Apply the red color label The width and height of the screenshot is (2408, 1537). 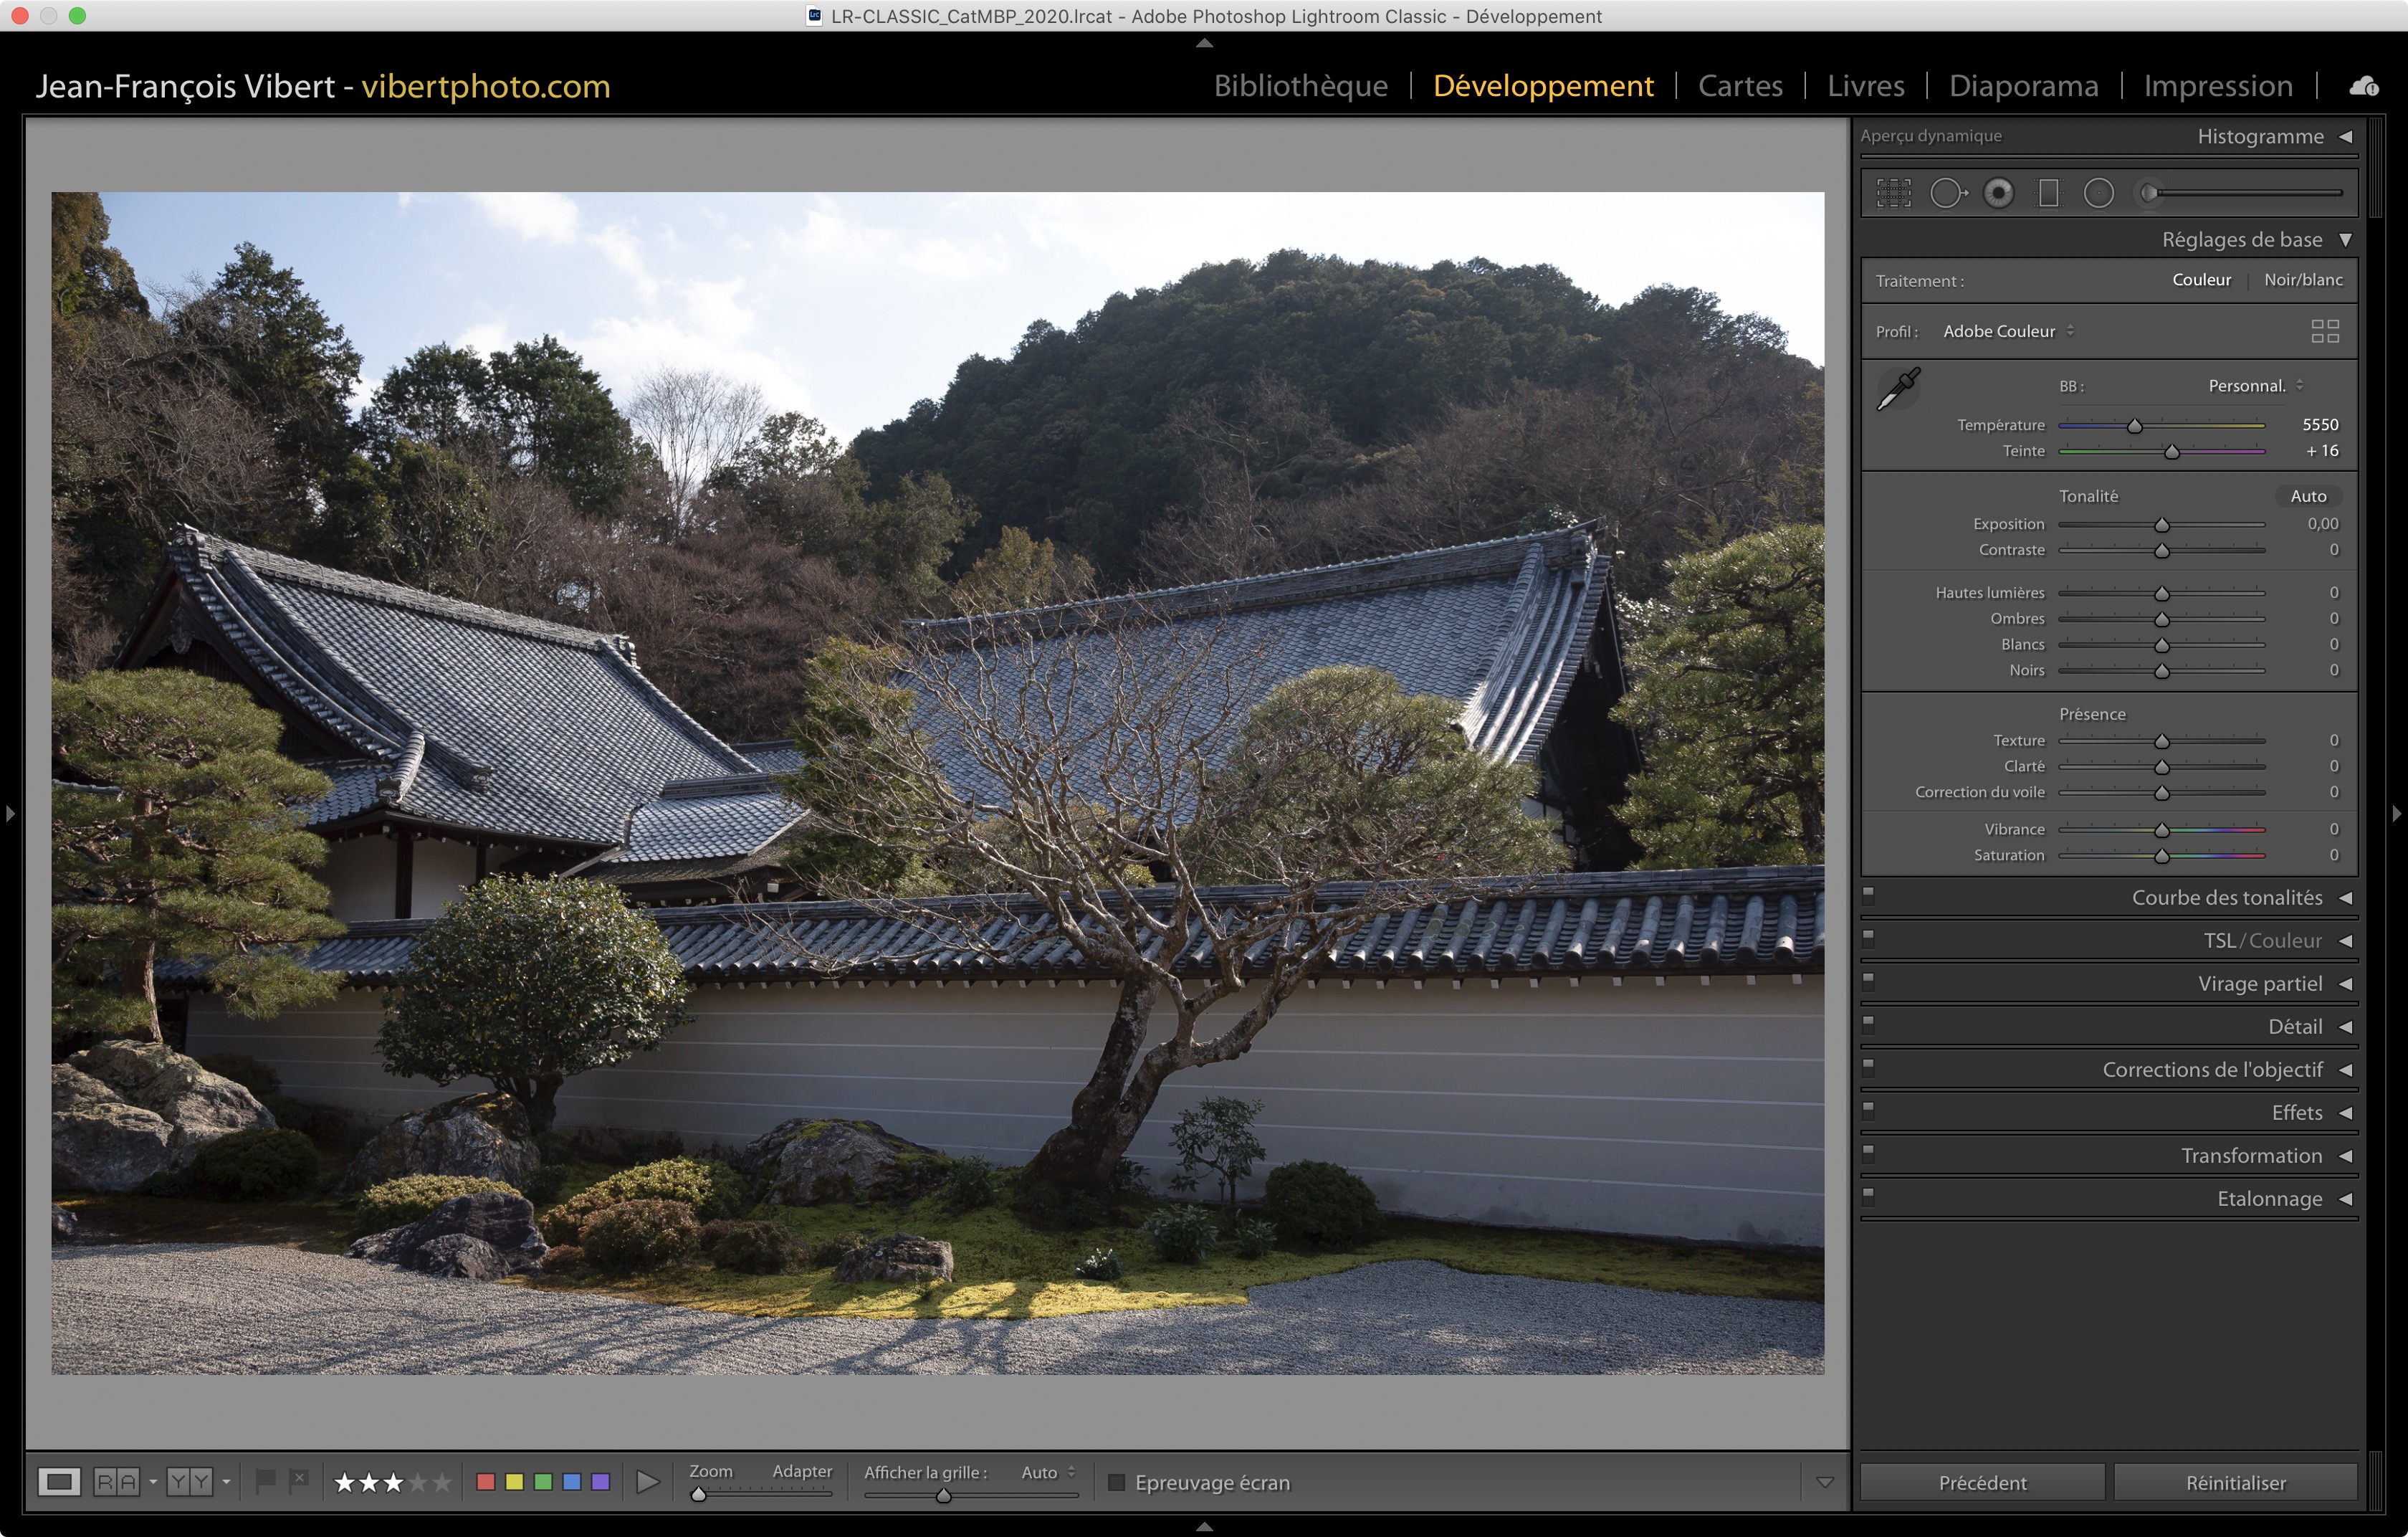(x=485, y=1482)
